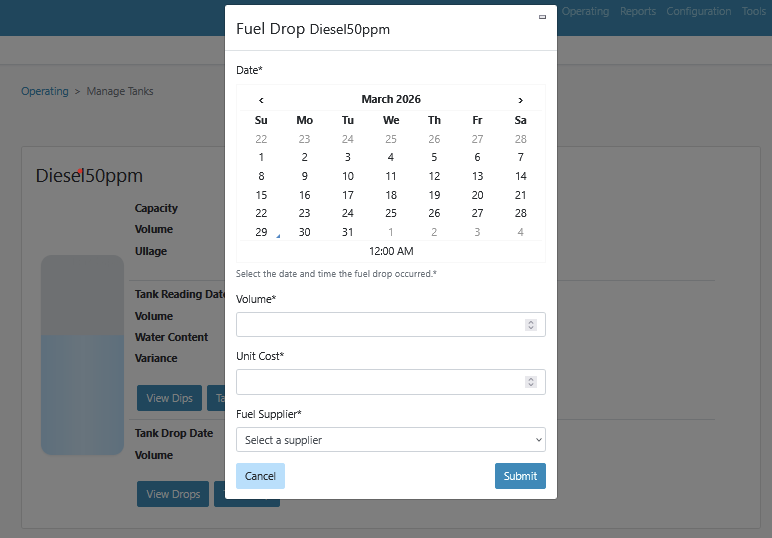Select March 17 in calendar

[x=348, y=195]
